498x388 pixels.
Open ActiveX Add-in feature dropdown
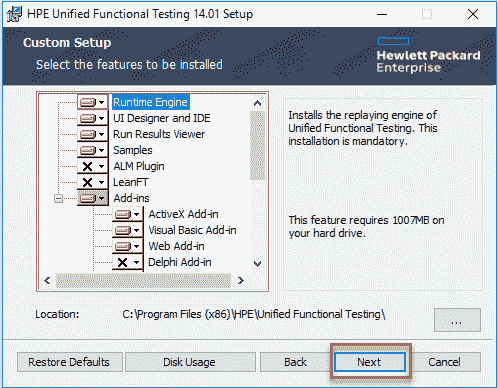pyautogui.click(x=128, y=214)
